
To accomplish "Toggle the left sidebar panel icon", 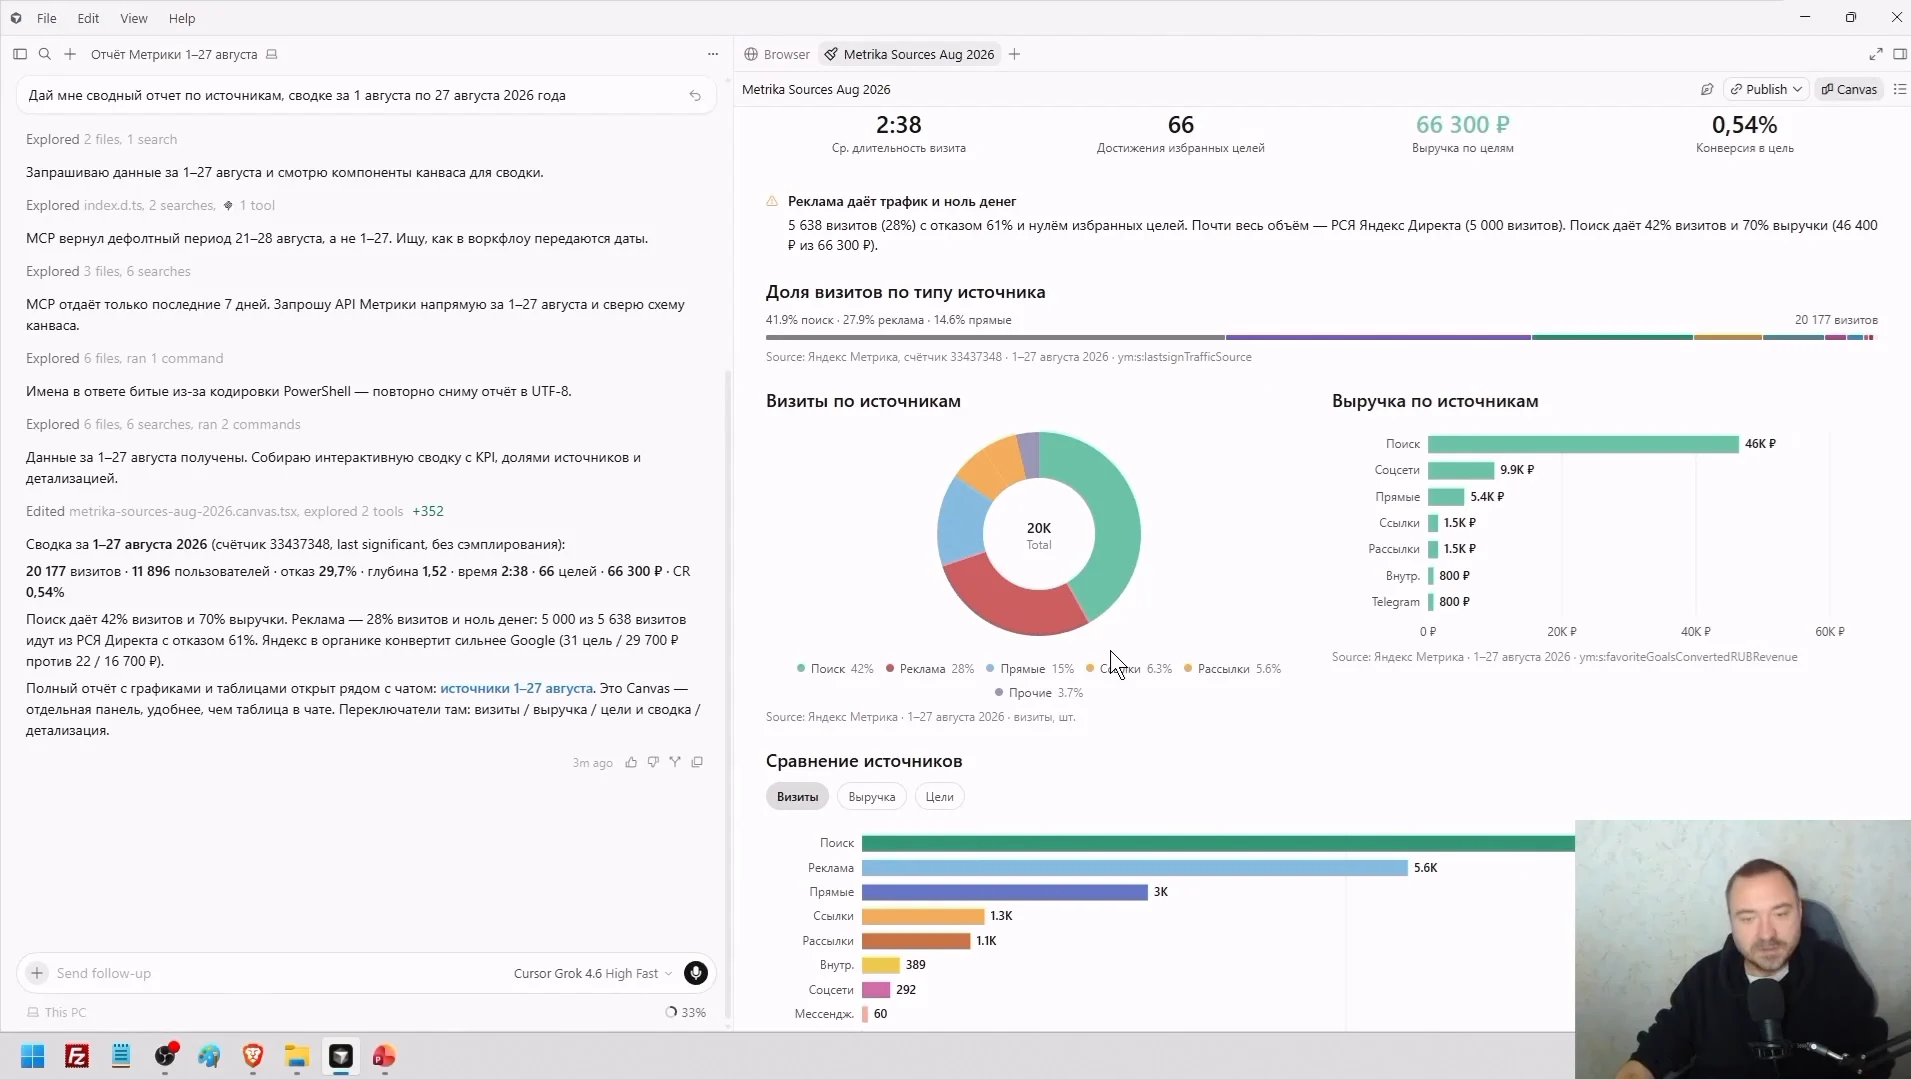I will pos(20,54).
